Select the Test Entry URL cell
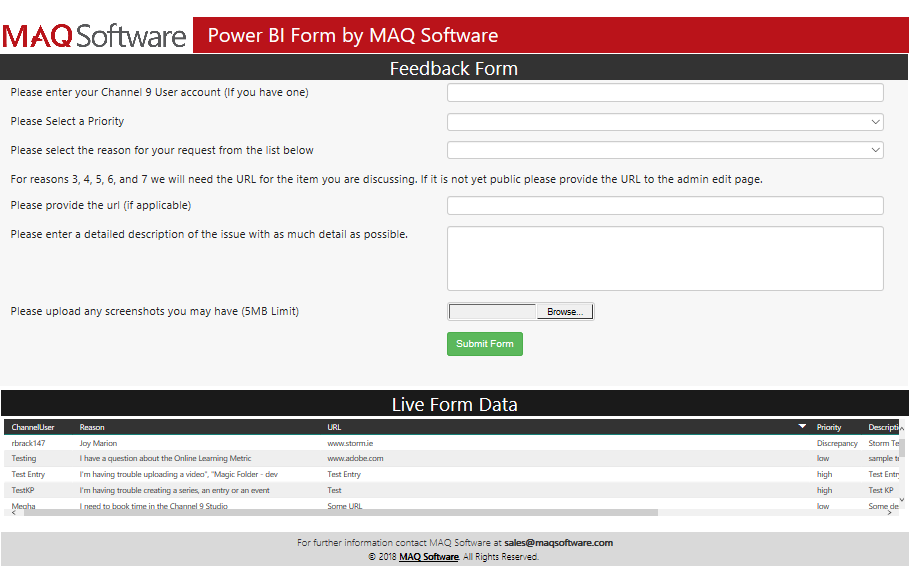Screen dimensions: 911x566 344,474
